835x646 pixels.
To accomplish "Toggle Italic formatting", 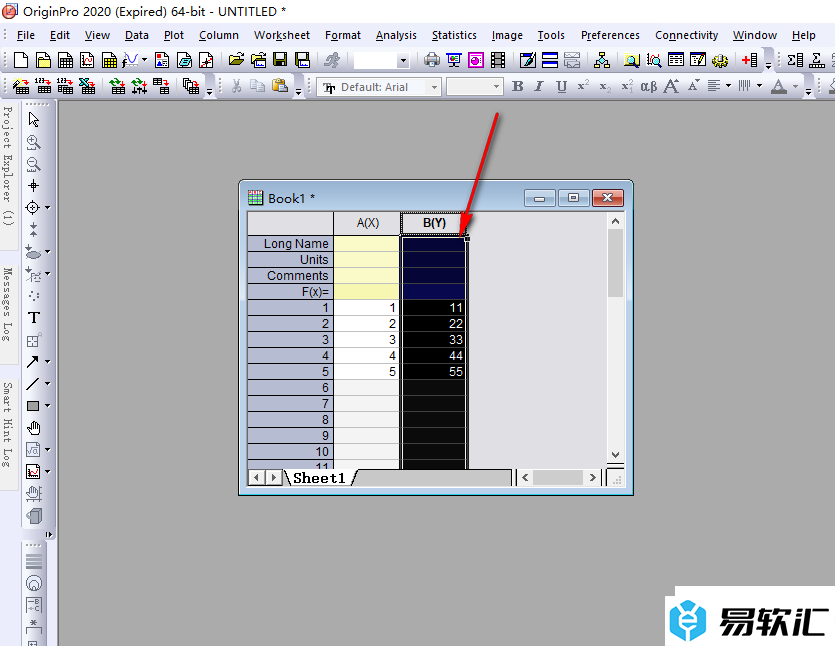I will pyautogui.click(x=539, y=86).
